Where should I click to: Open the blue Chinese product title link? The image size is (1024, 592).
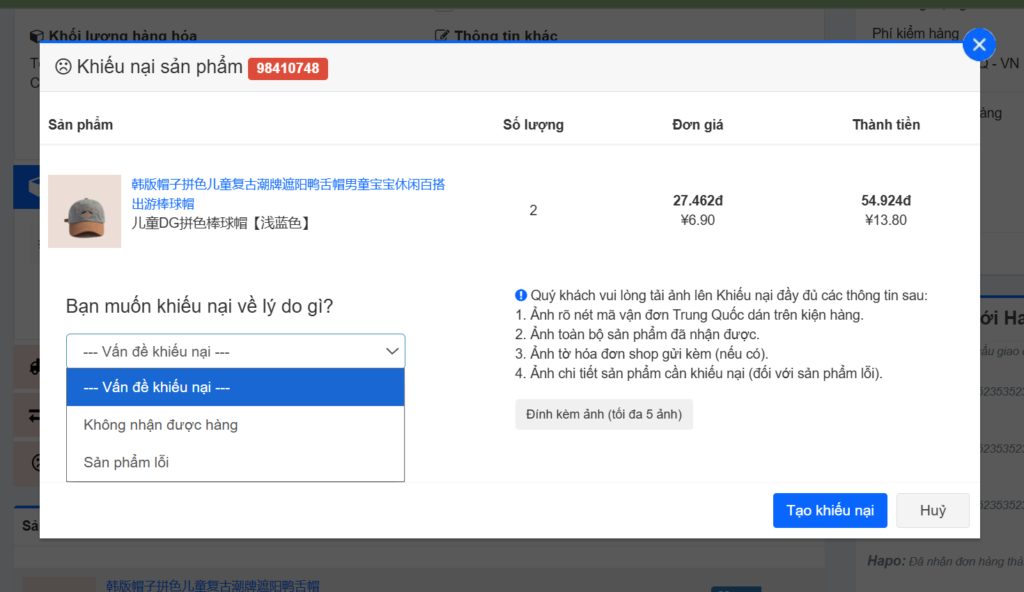pyautogui.click(x=288, y=193)
